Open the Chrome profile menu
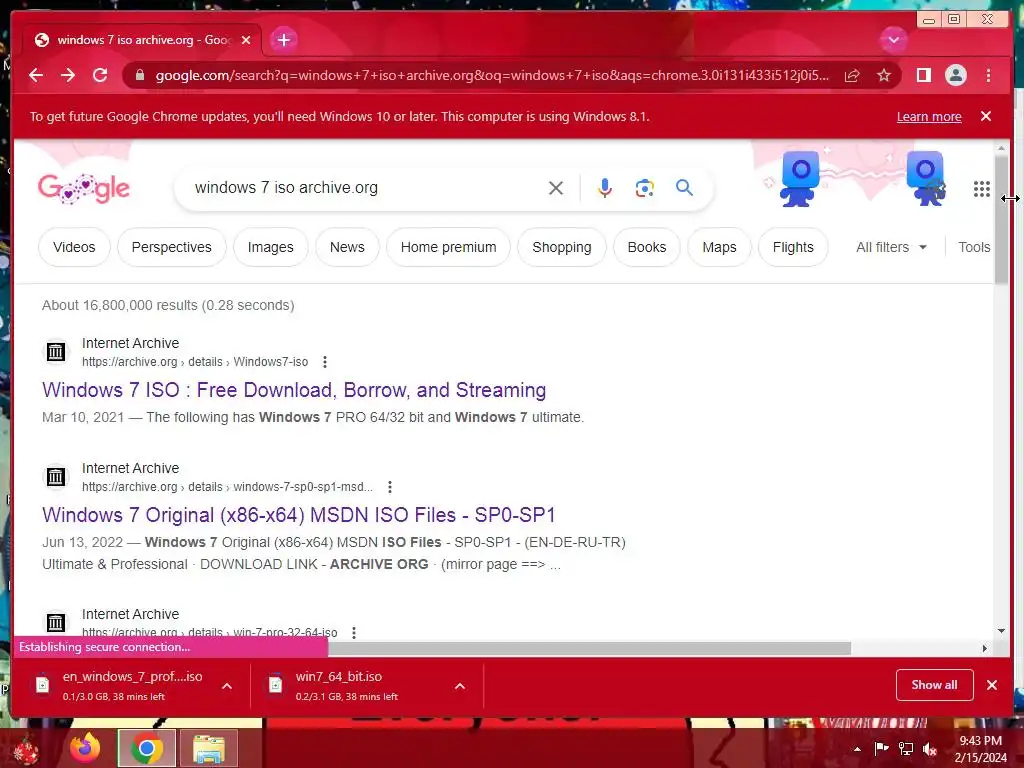Screen dimensions: 1024x768 [955, 75]
